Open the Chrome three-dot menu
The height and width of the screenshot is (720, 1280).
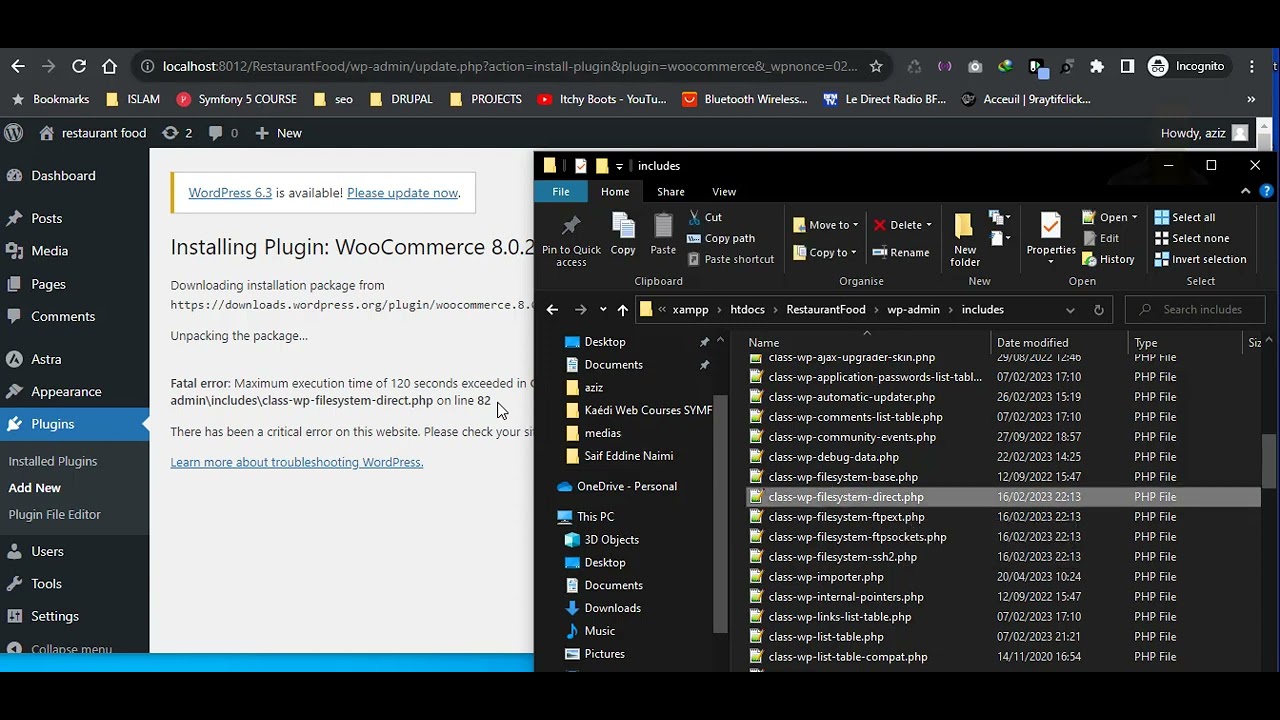pyautogui.click(x=1252, y=66)
